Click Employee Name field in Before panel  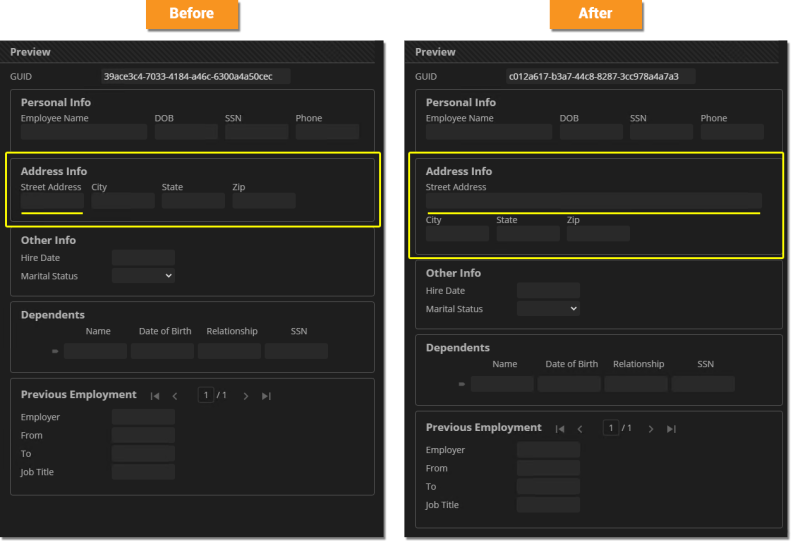[x=84, y=132]
